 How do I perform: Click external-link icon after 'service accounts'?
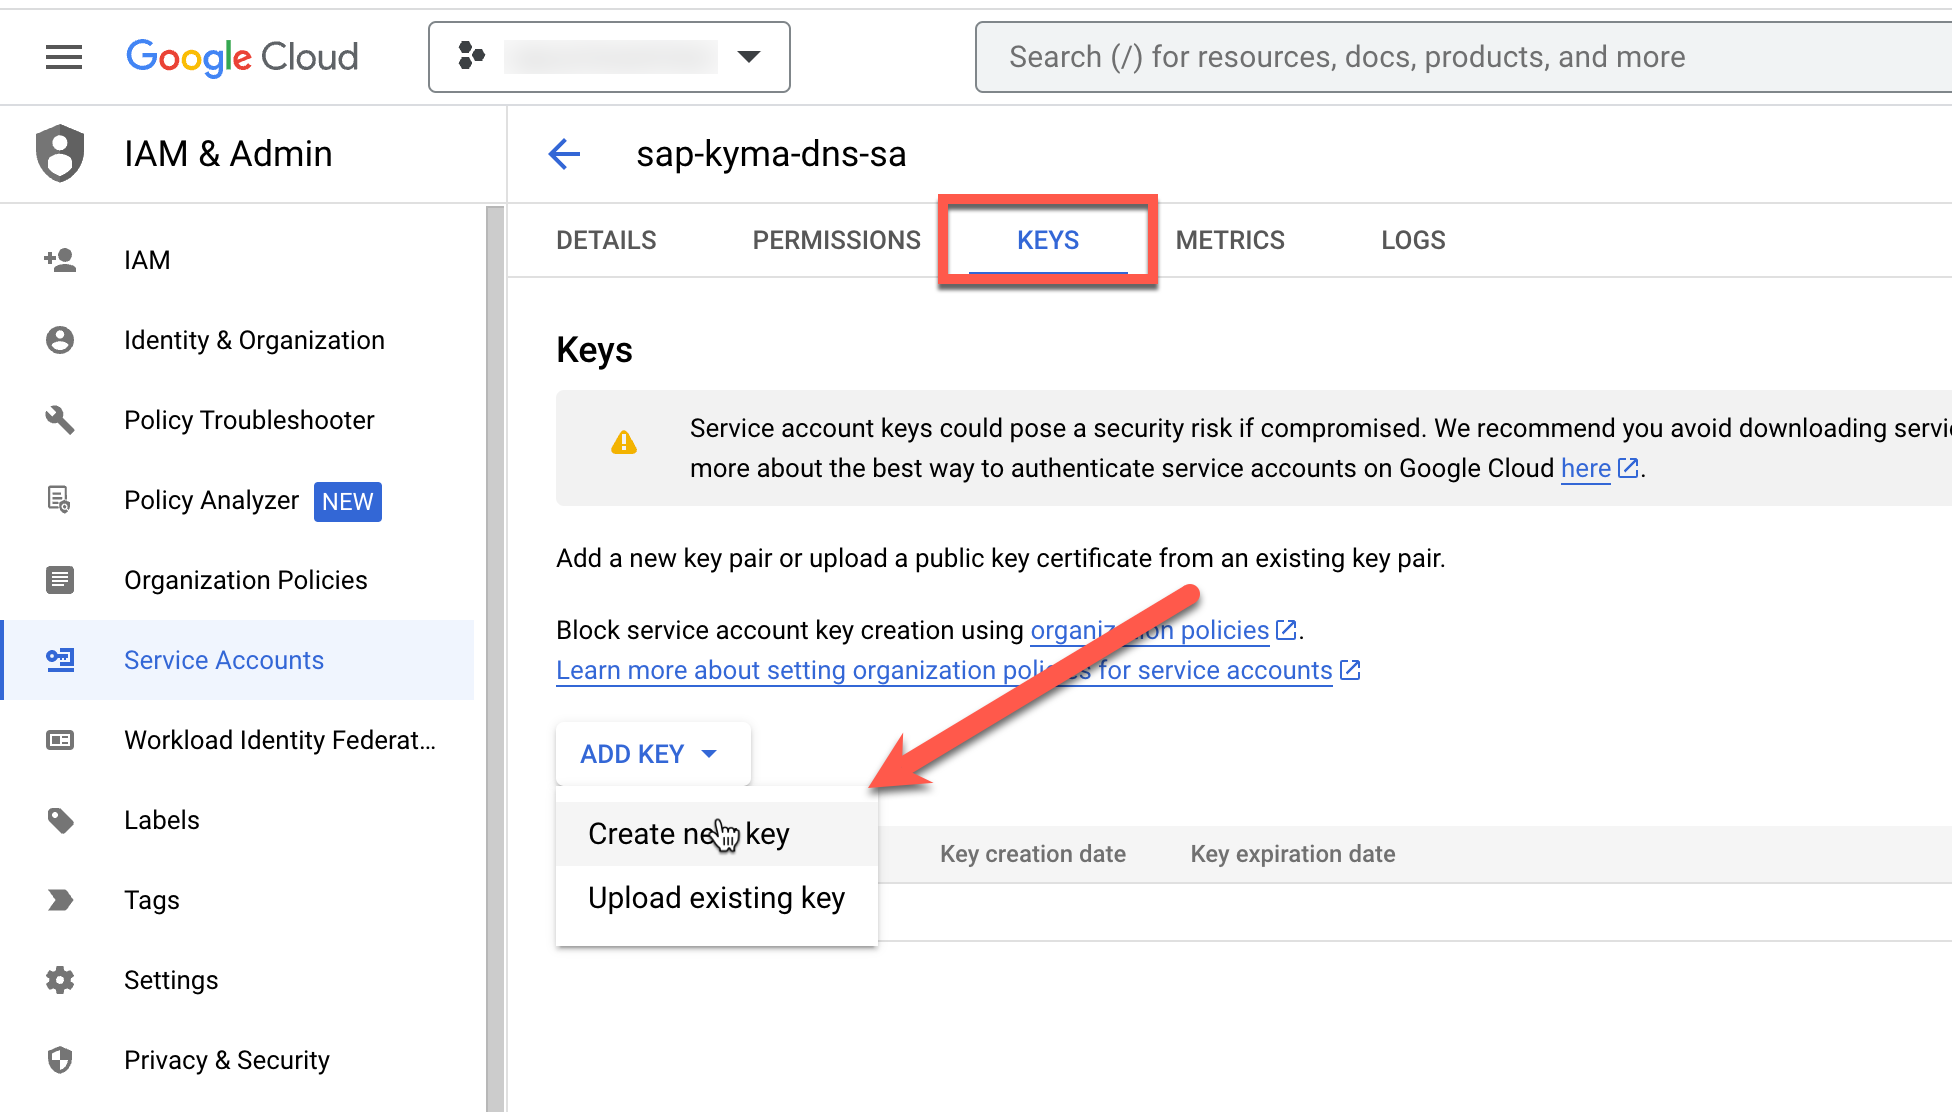[x=1350, y=670]
